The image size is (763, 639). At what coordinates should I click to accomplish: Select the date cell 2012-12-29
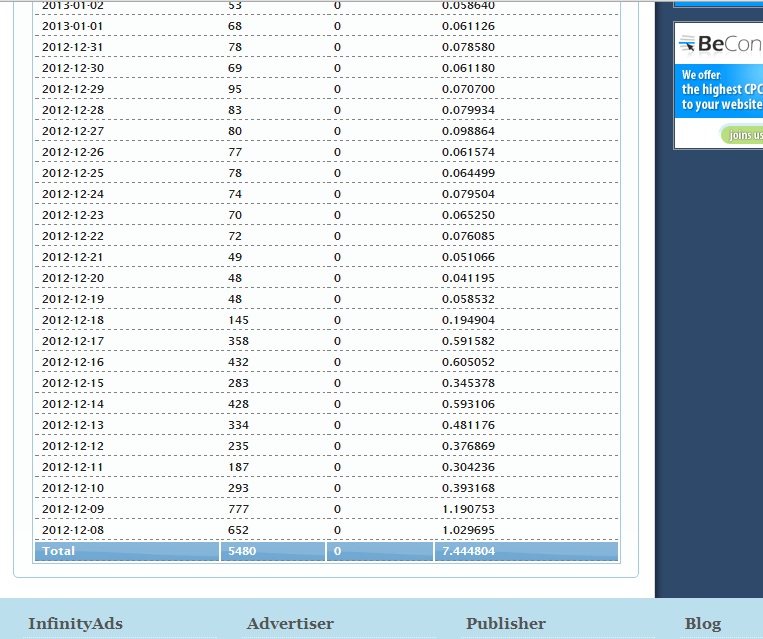pos(73,89)
